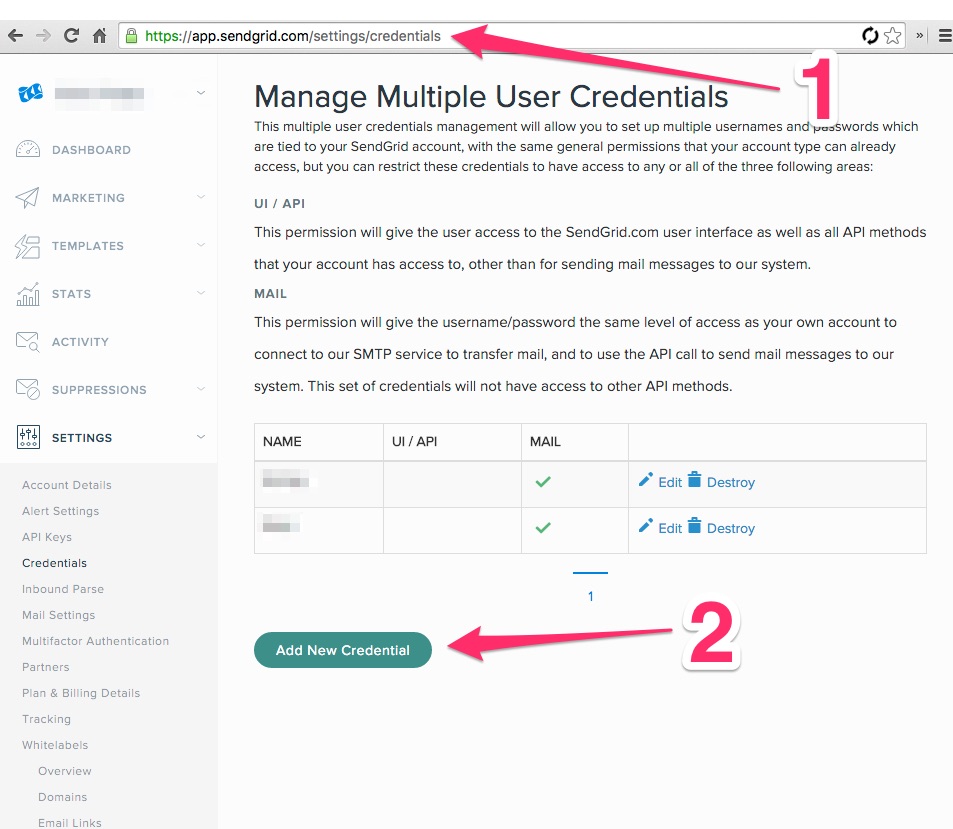Open API Keys settings page
Screen dimensions: 953x829
coord(47,537)
